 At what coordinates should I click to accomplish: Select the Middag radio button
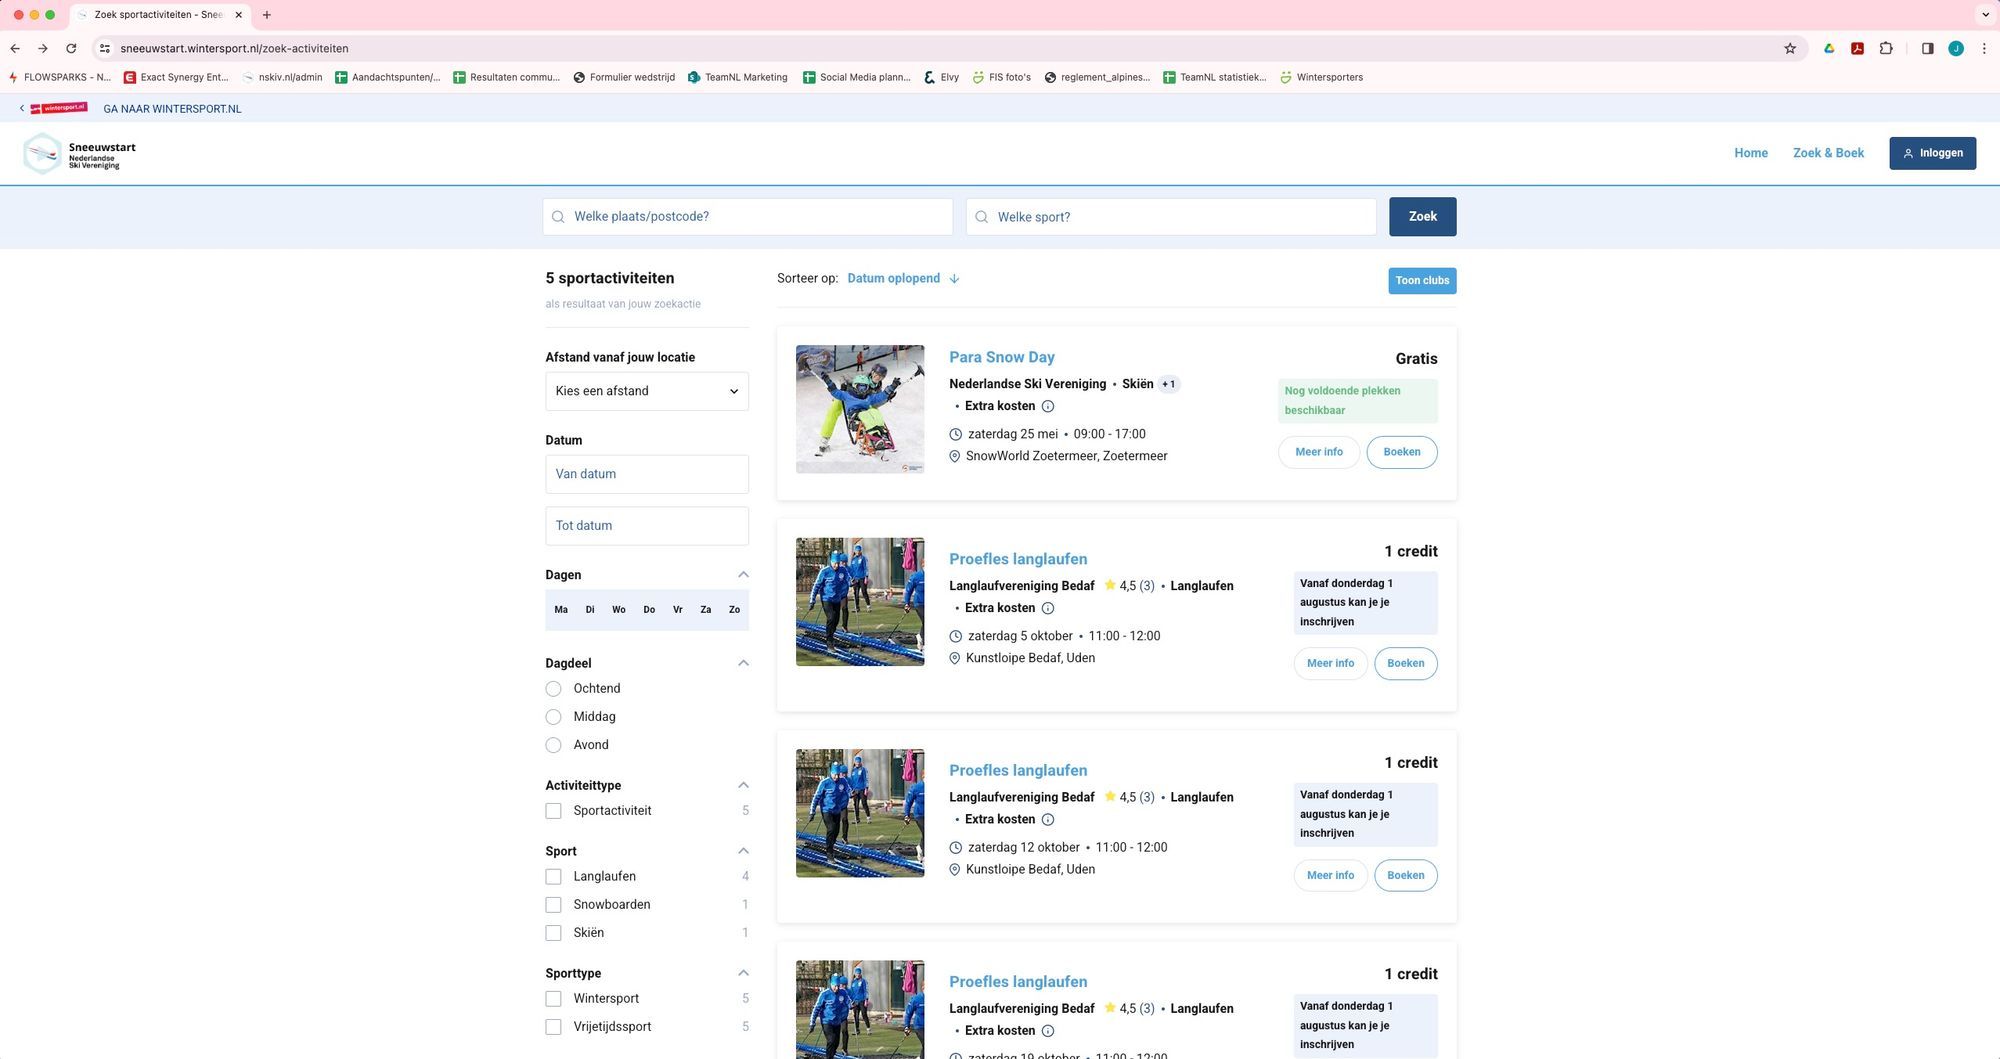(553, 717)
